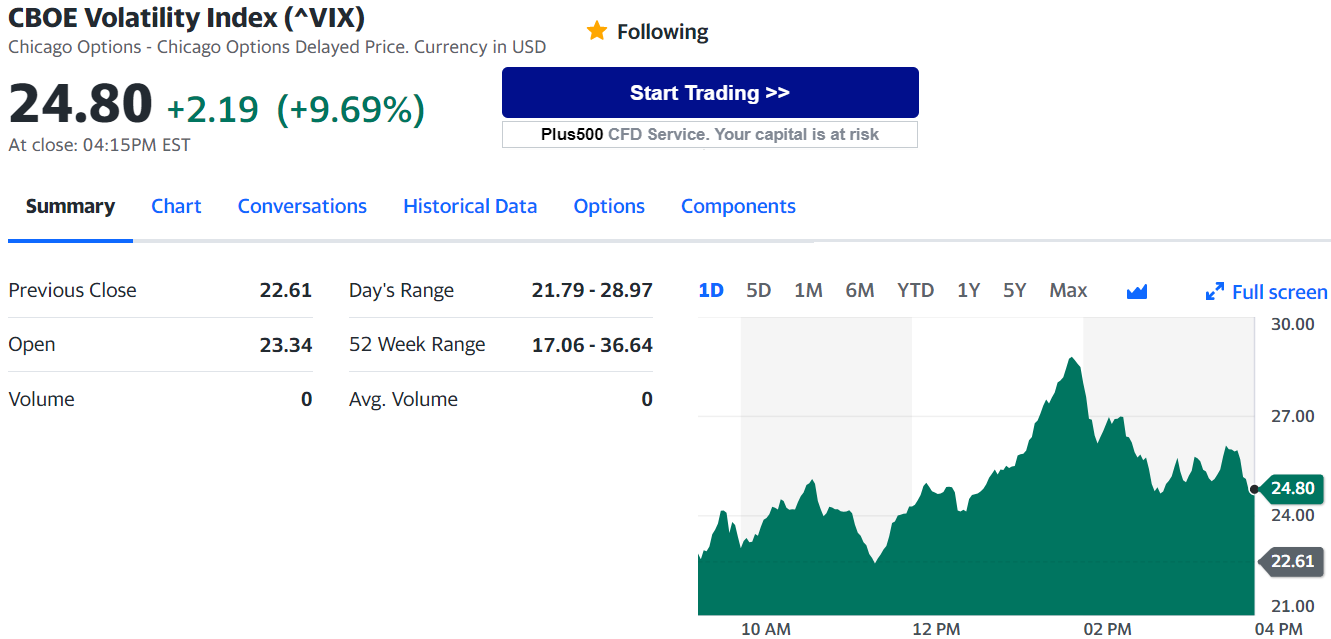Image resolution: width=1331 pixels, height=639 pixels.
Task: Click the gray 22.61 previous close marker
Action: click(1291, 561)
